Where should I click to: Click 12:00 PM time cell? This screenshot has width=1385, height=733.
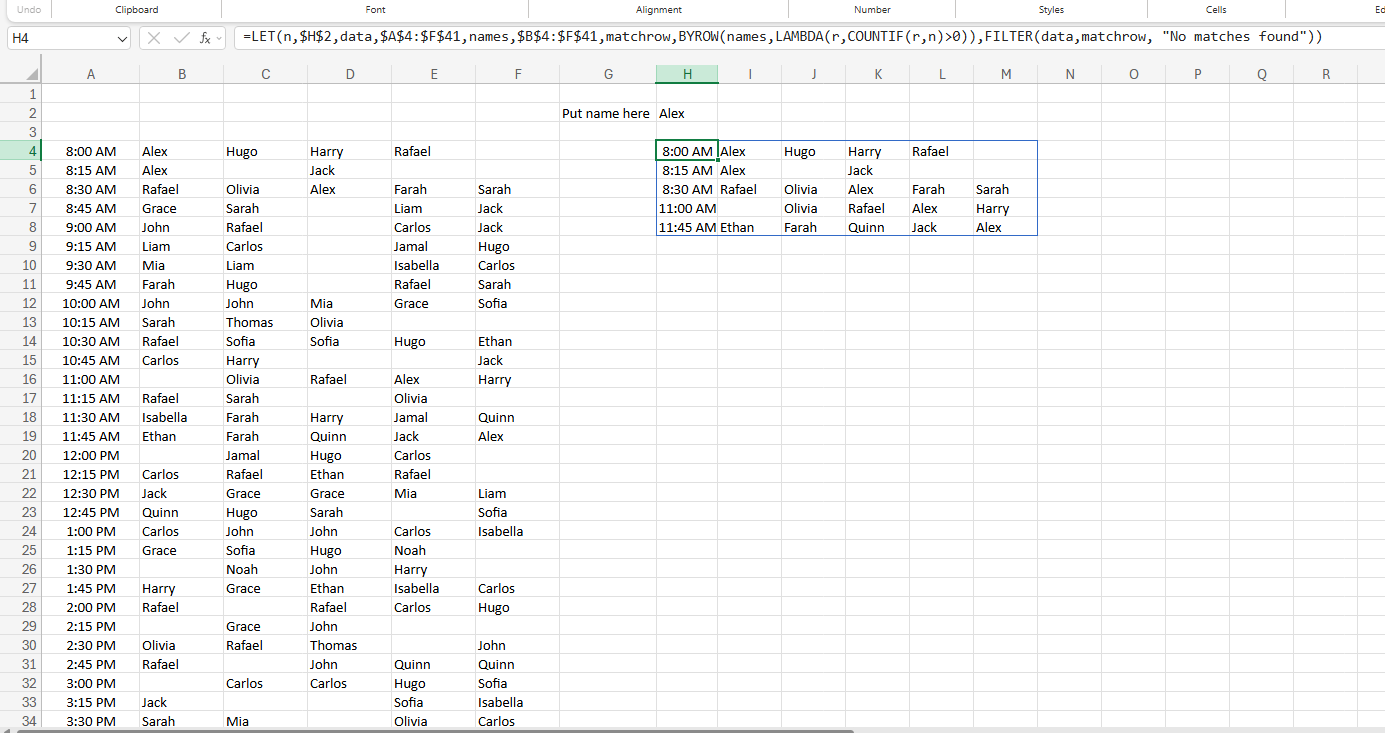tap(91, 455)
